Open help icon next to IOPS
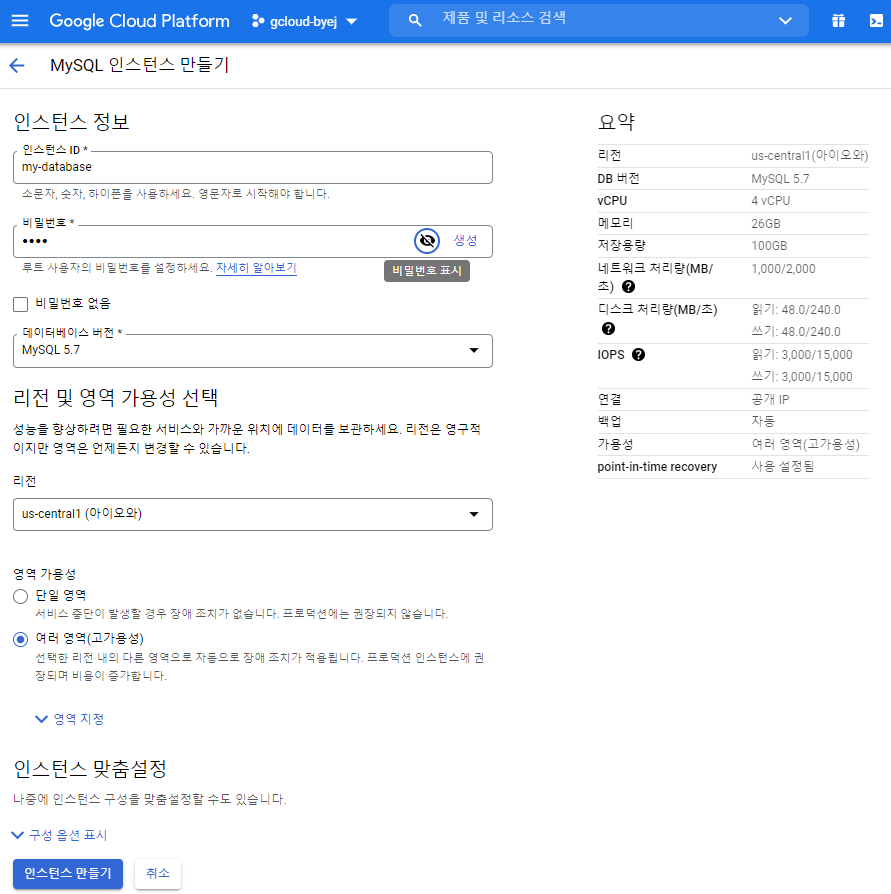891x894 pixels. pos(638,355)
